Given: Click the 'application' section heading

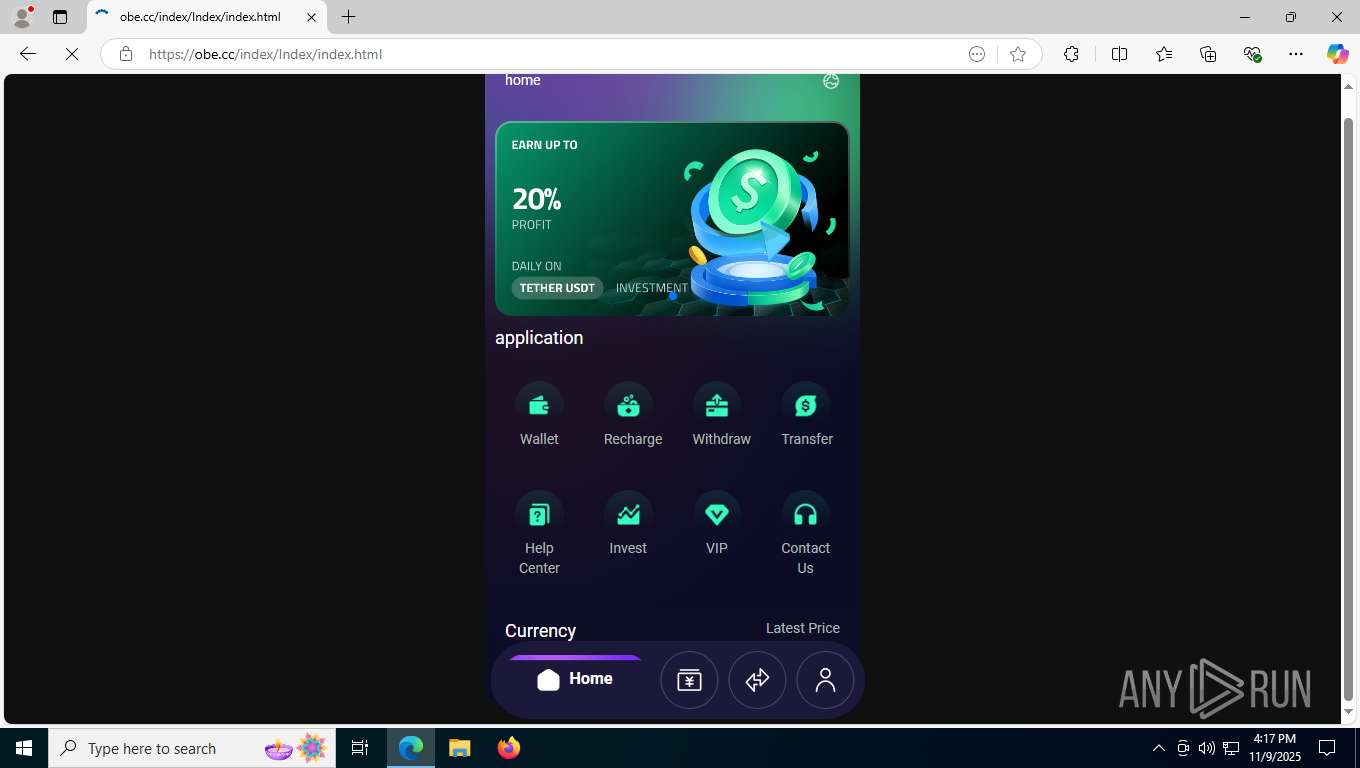Looking at the screenshot, I should [539, 338].
